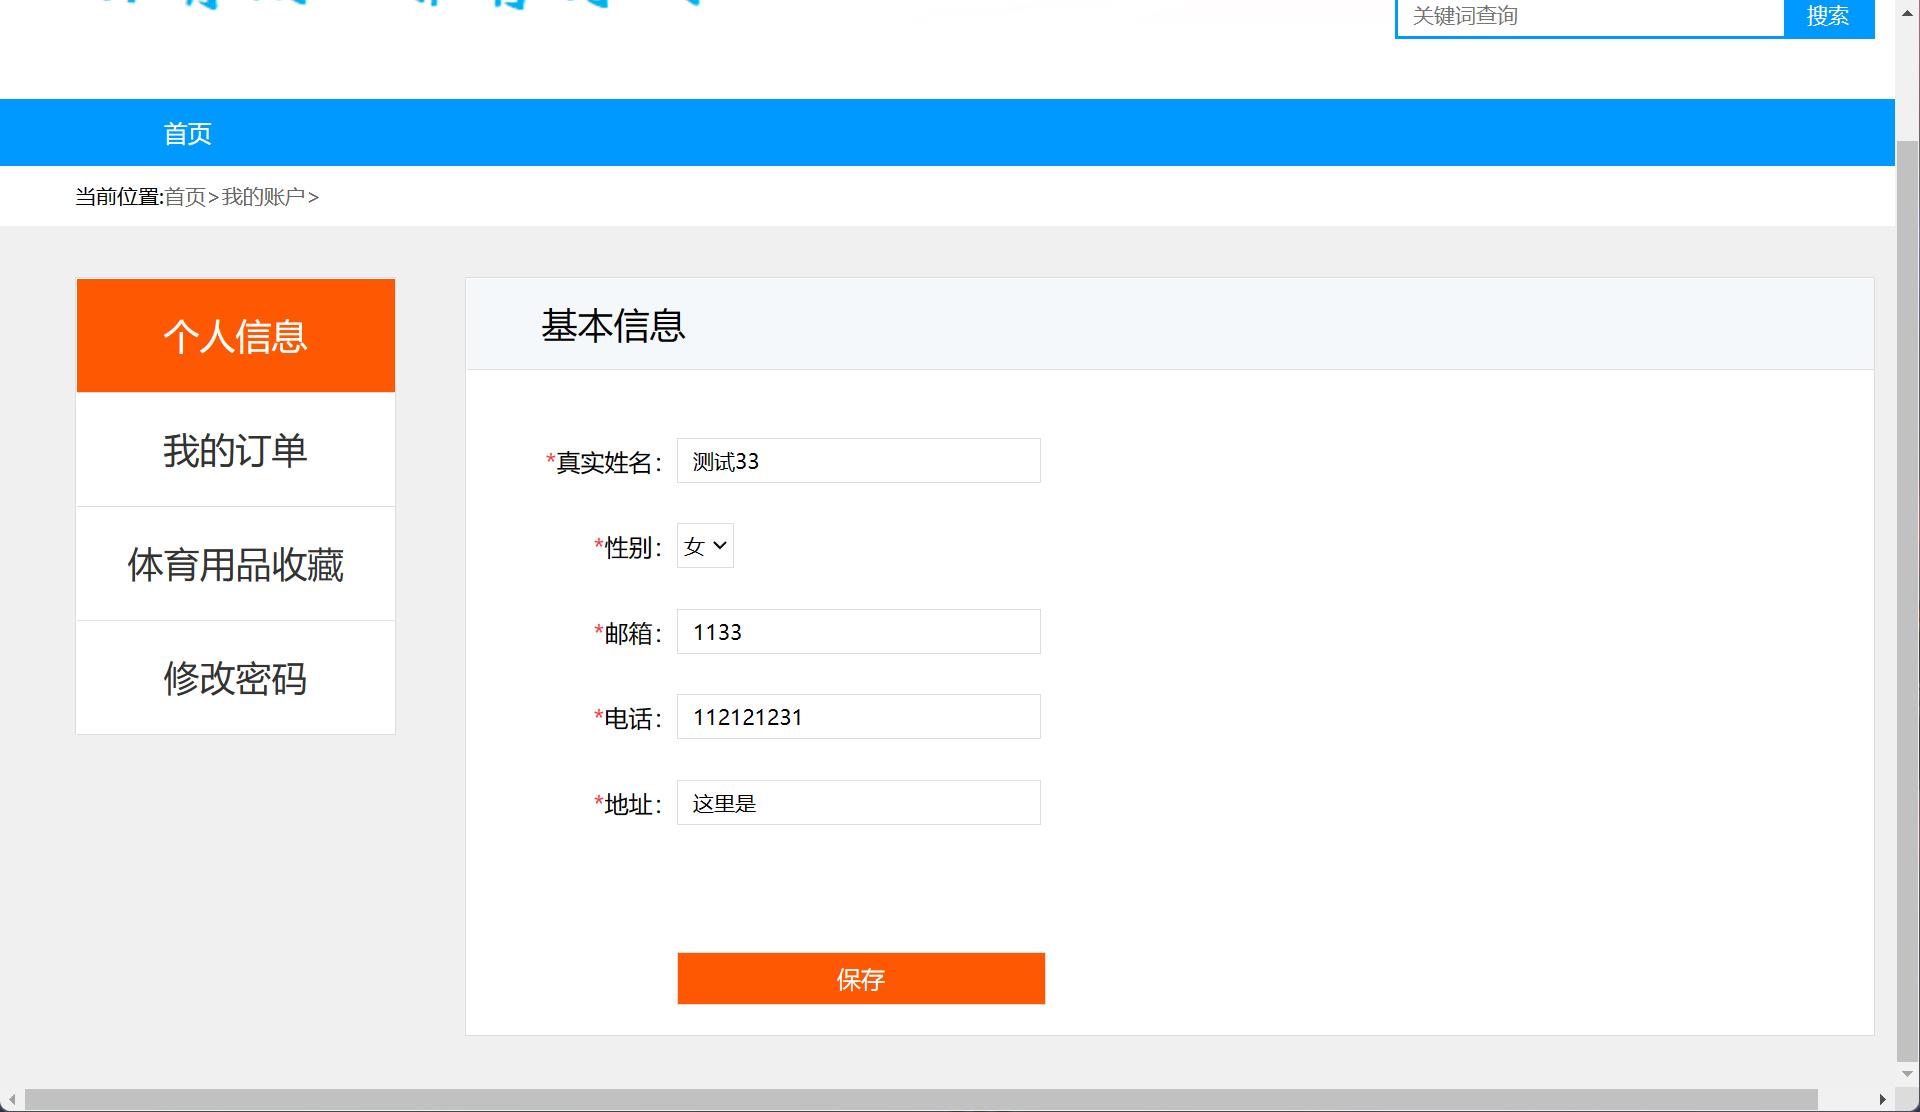Click 我的账户 link in the breadcrumb

pos(260,197)
